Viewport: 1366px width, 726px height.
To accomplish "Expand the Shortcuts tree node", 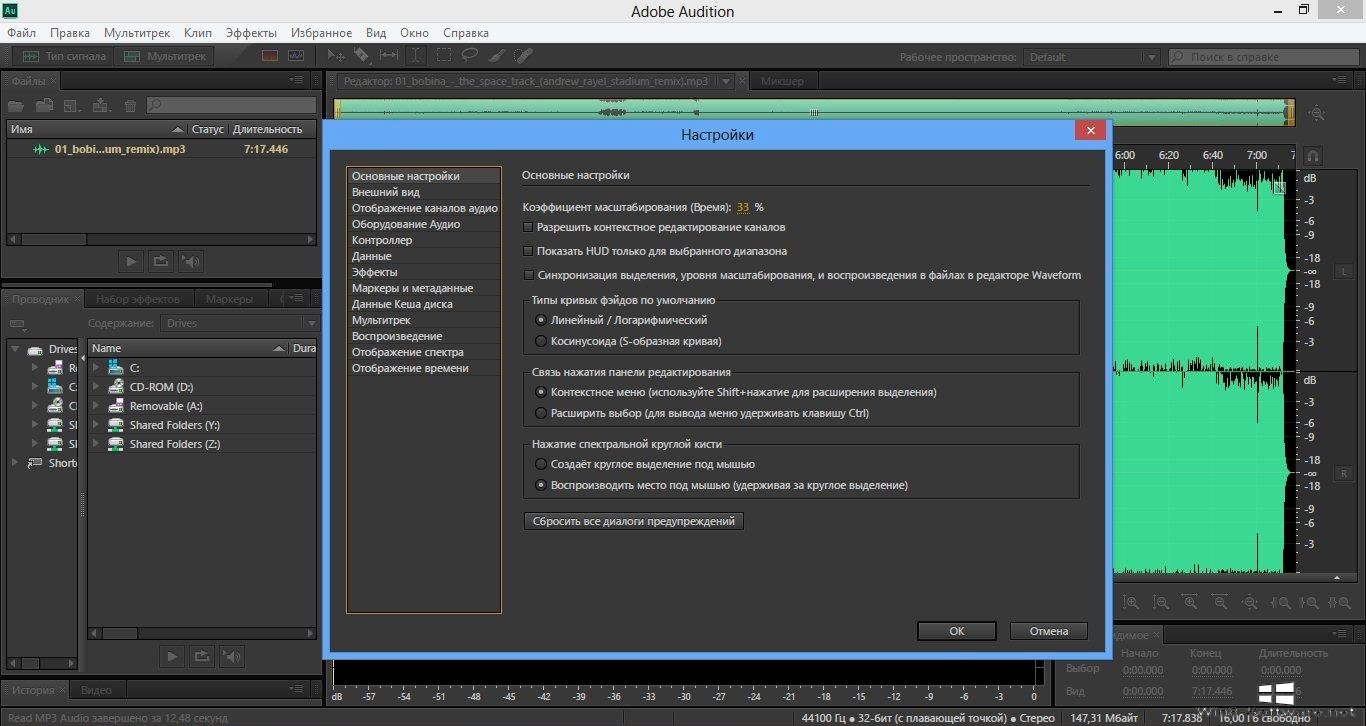I will (15, 463).
